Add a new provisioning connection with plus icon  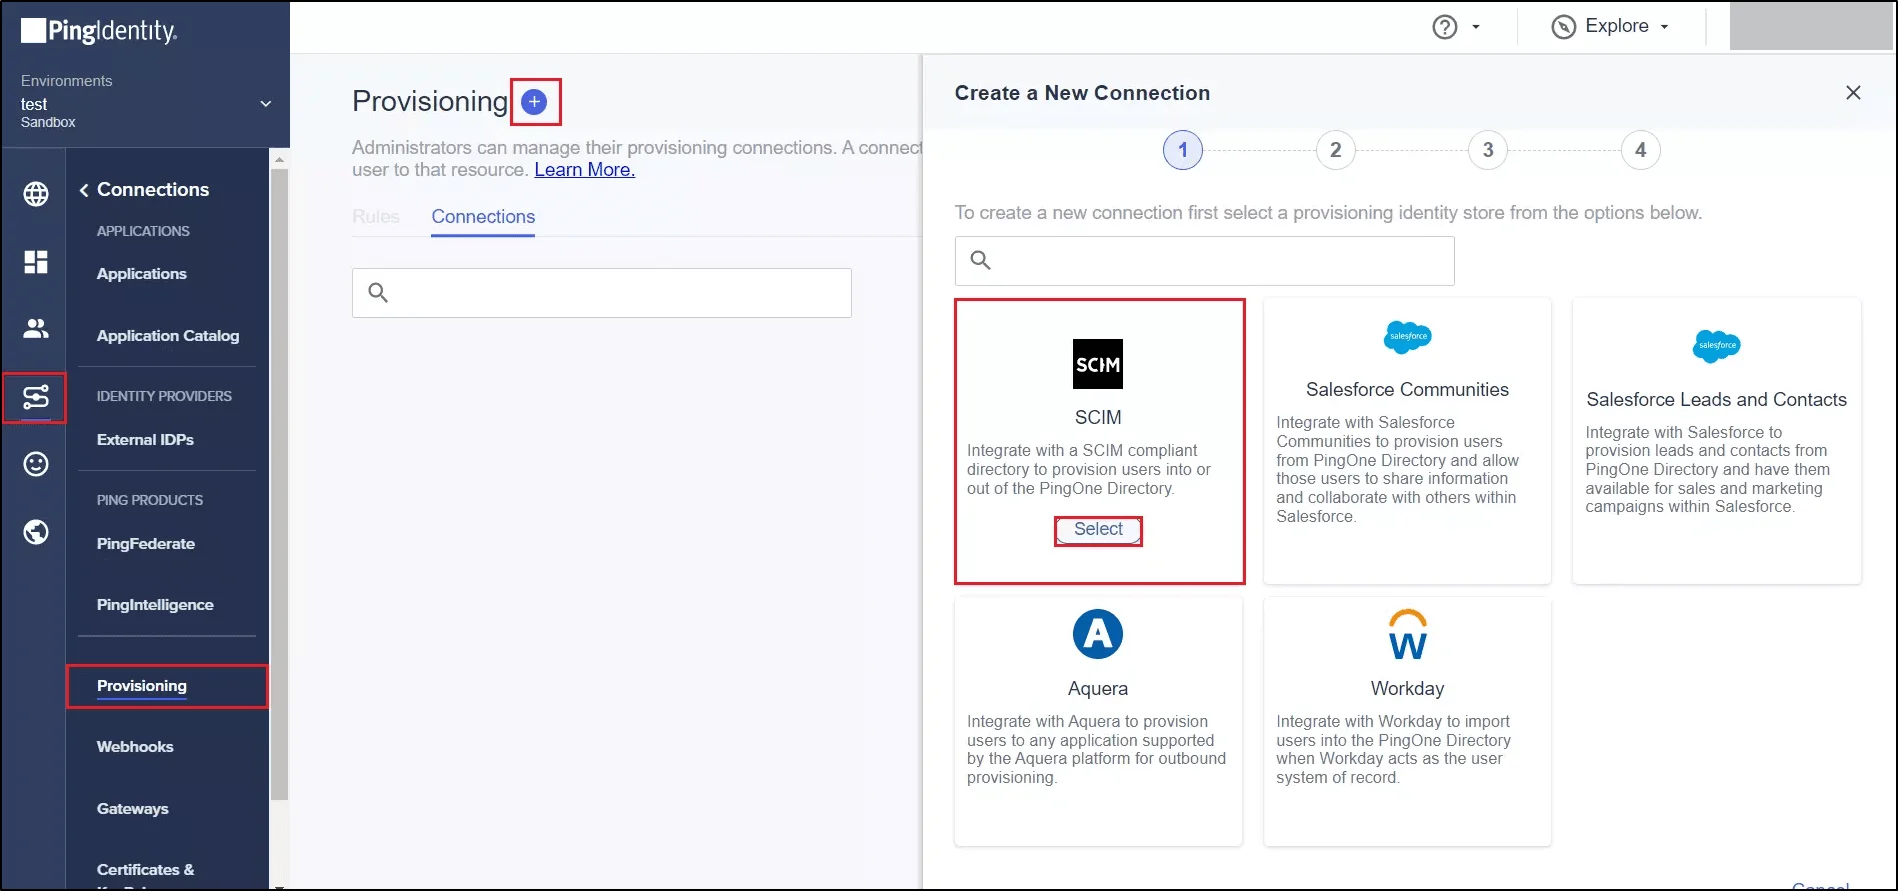click(x=535, y=102)
